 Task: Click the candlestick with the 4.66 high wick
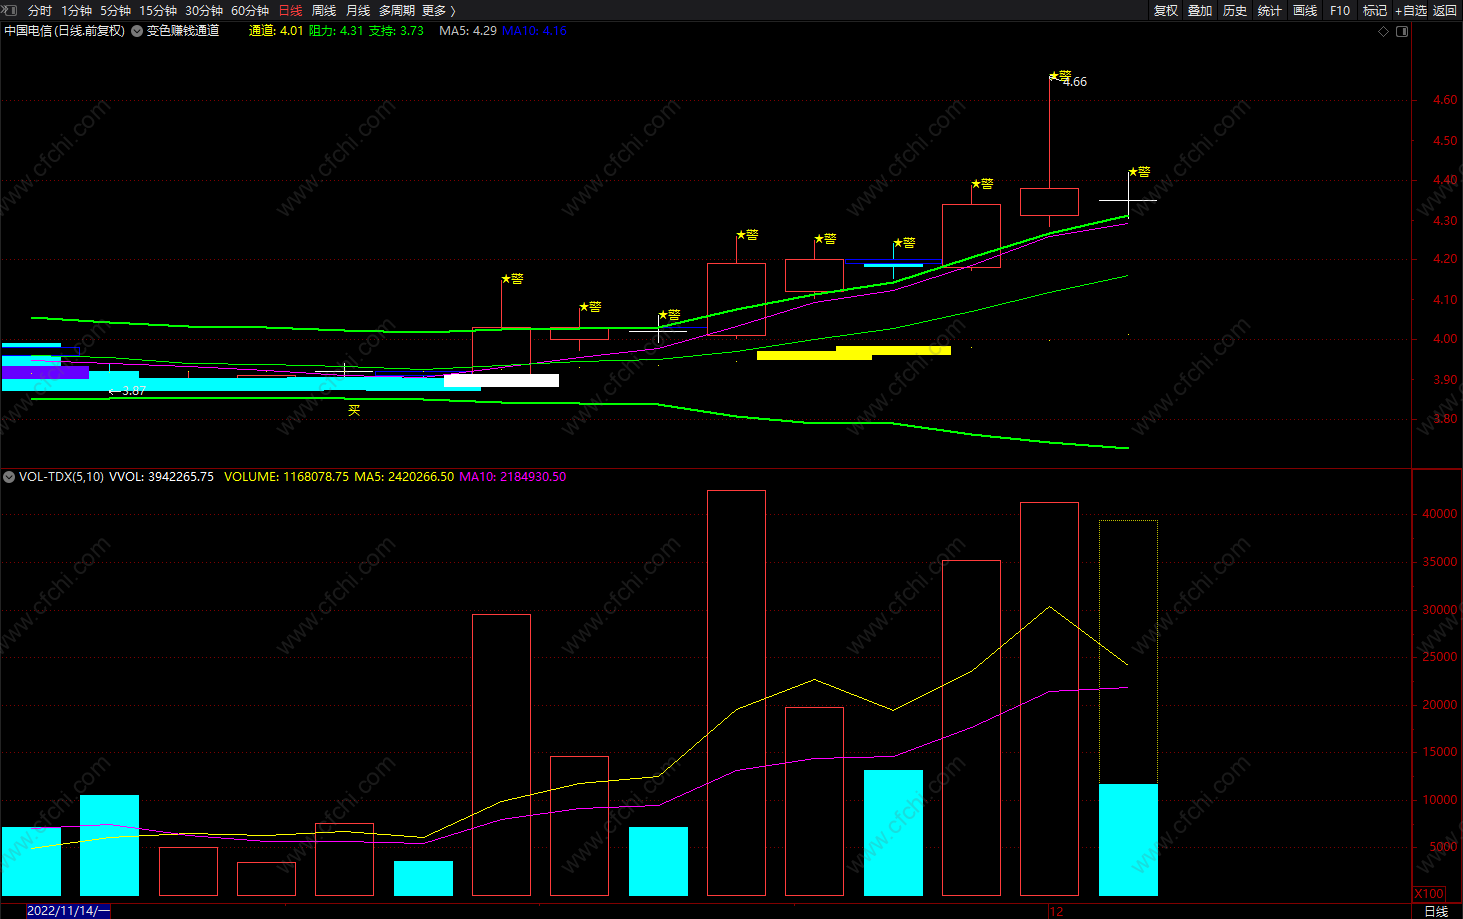point(1049,201)
